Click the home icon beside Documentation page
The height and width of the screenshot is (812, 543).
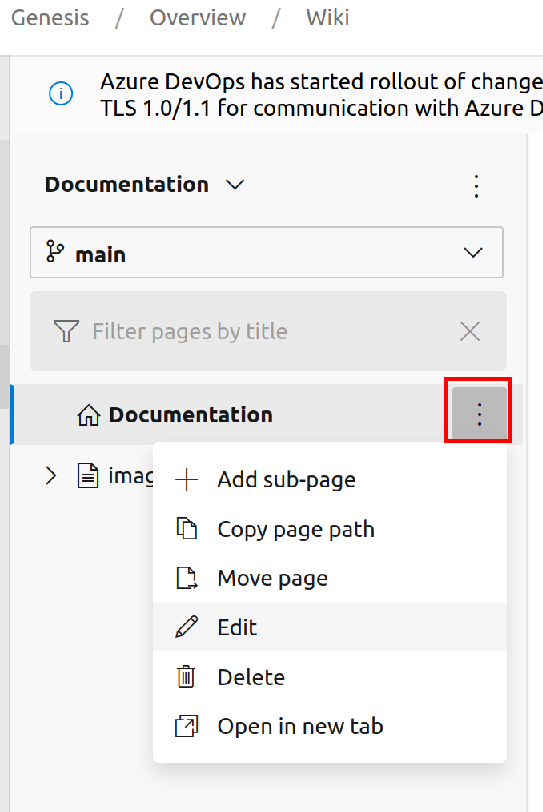89,415
